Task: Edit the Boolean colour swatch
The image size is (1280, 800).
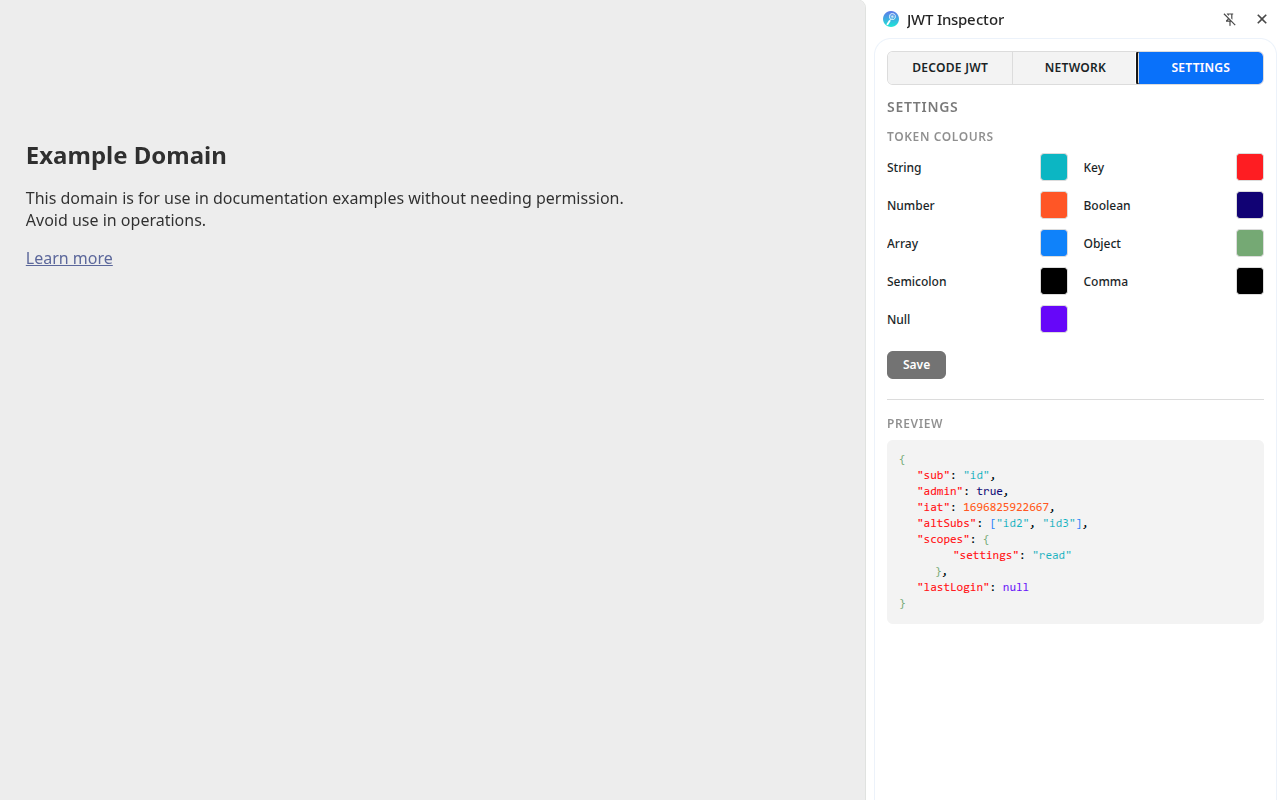Action: [x=1250, y=205]
